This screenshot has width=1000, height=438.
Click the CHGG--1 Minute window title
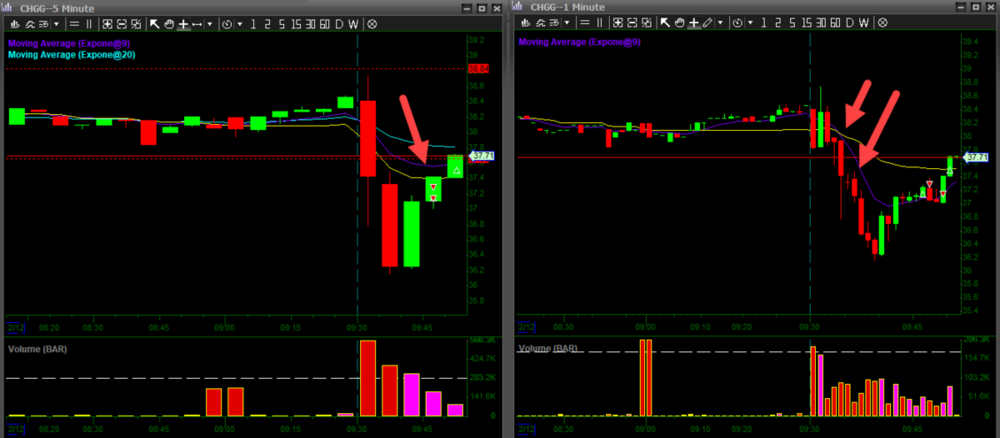click(x=571, y=7)
